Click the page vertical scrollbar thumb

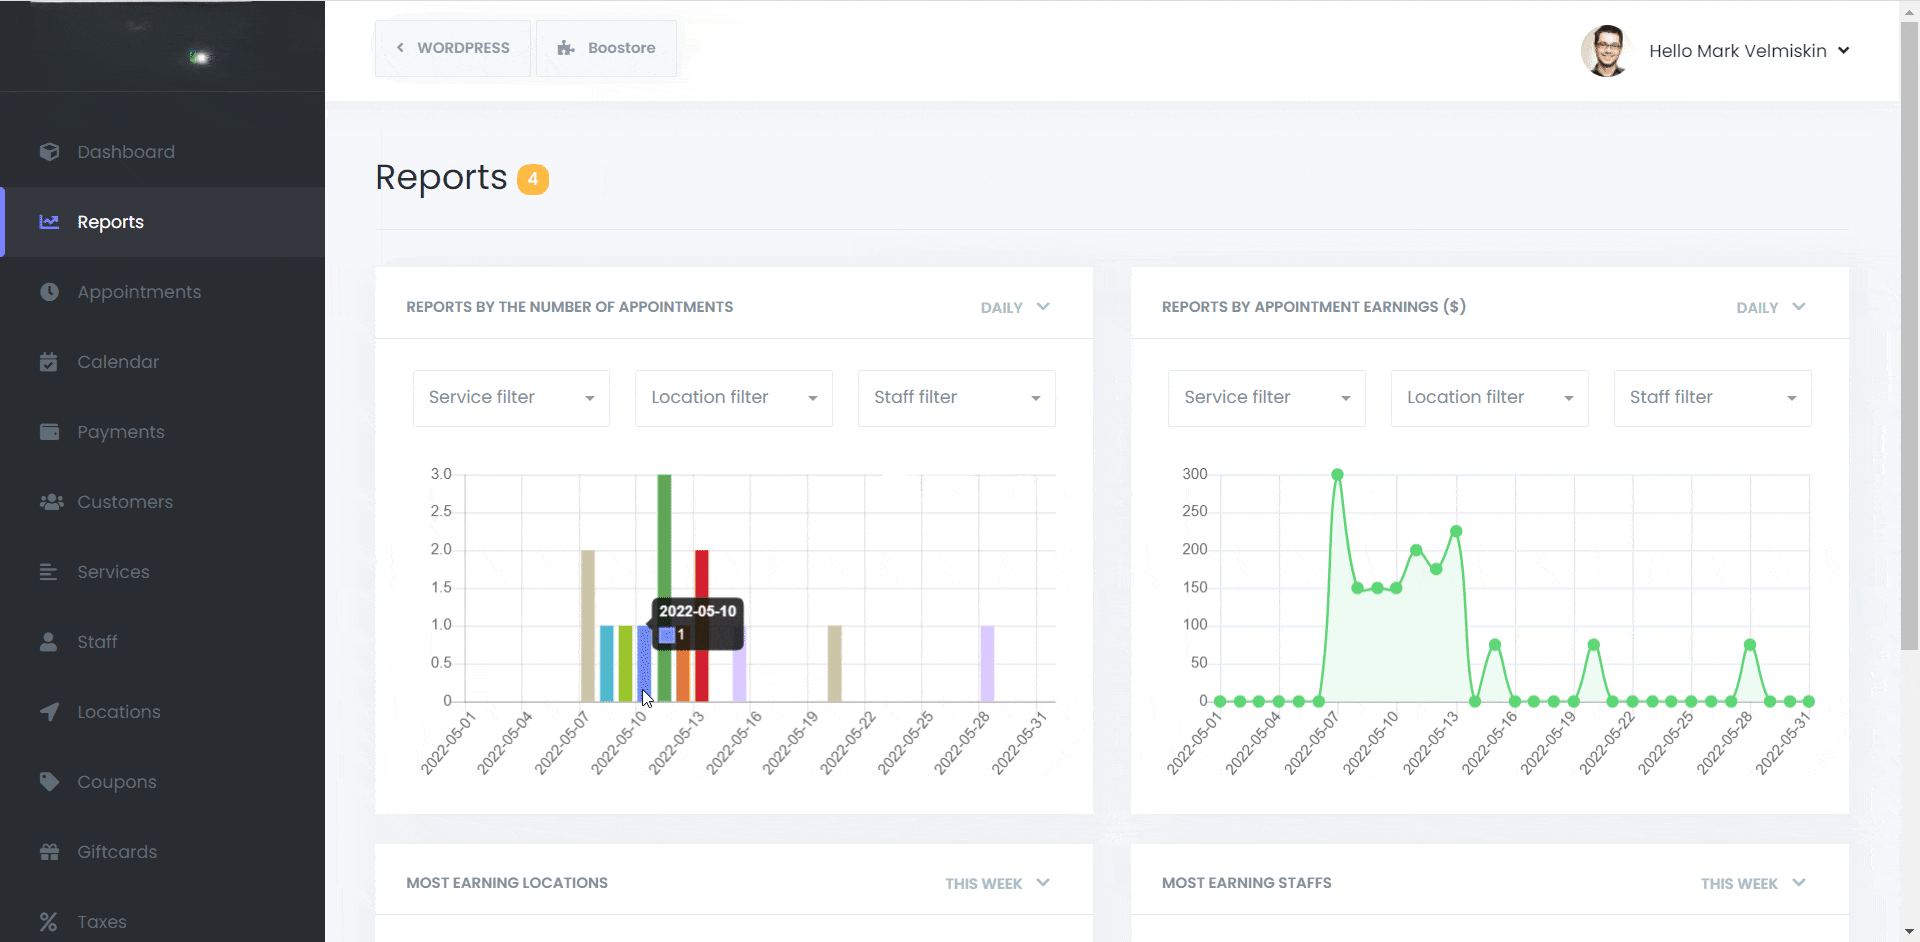1909,330
